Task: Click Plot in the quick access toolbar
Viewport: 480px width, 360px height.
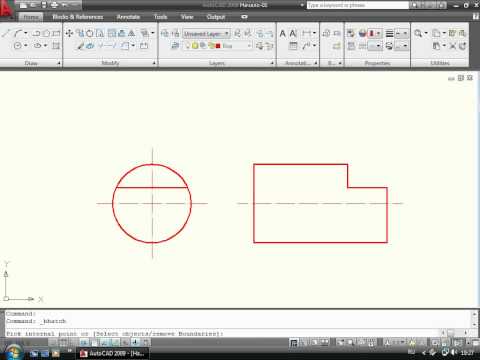Action: click(x=54, y=5)
